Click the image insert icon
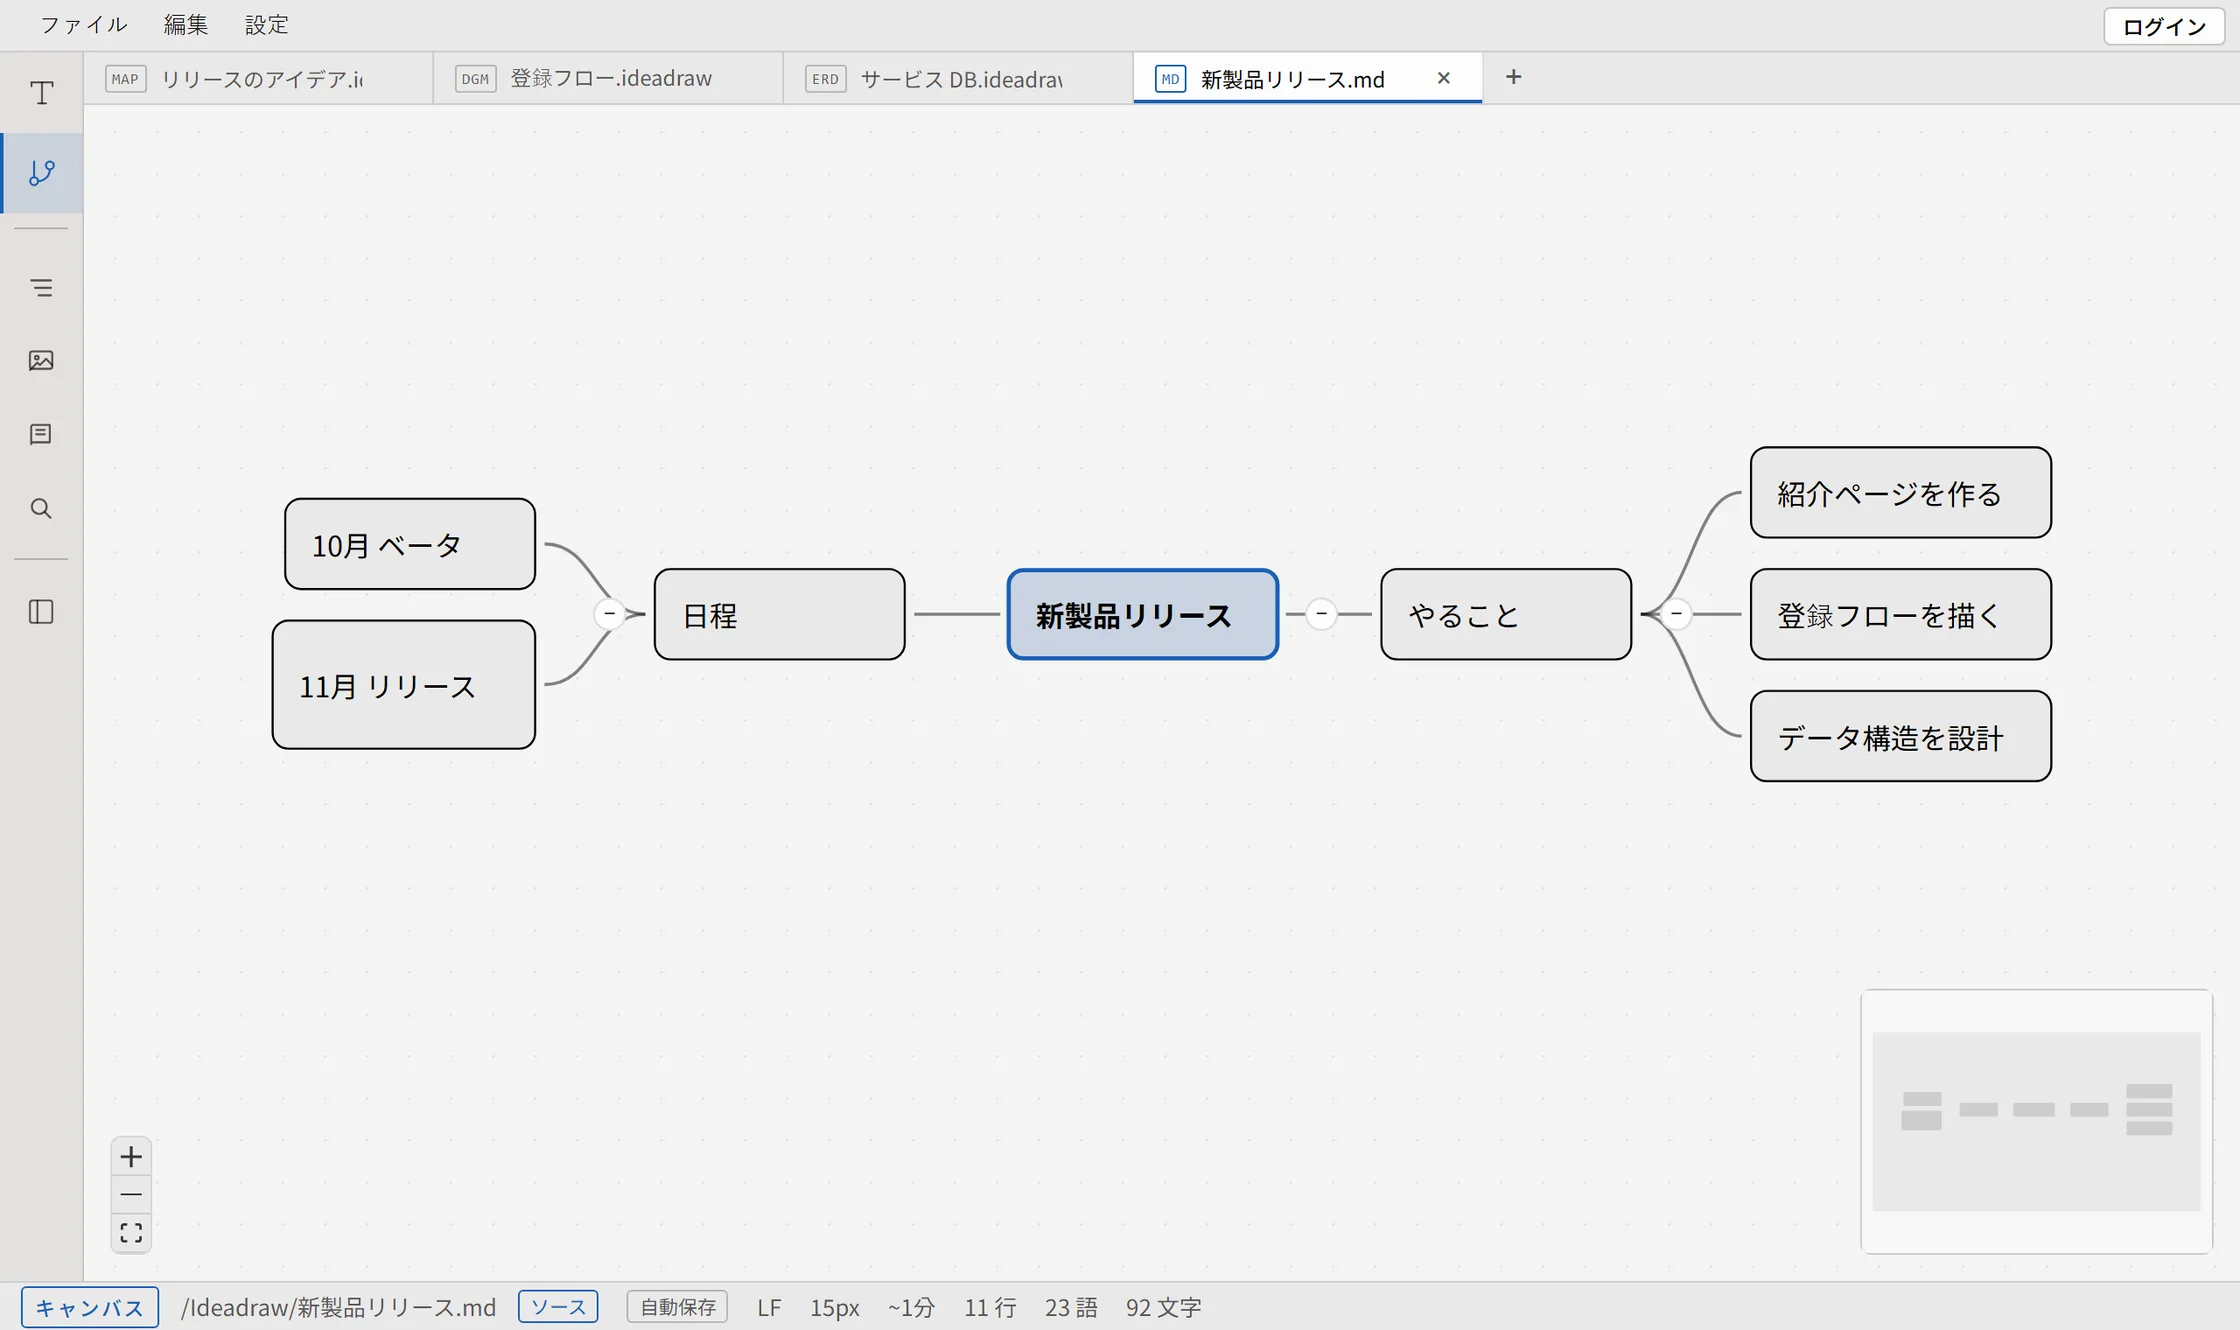The width and height of the screenshot is (2240, 1330). [x=41, y=361]
